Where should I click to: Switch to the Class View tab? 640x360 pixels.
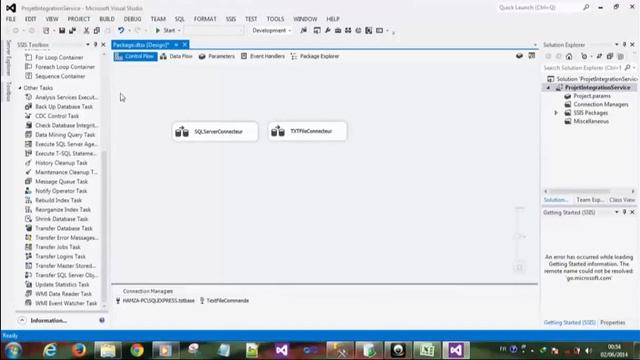622,200
